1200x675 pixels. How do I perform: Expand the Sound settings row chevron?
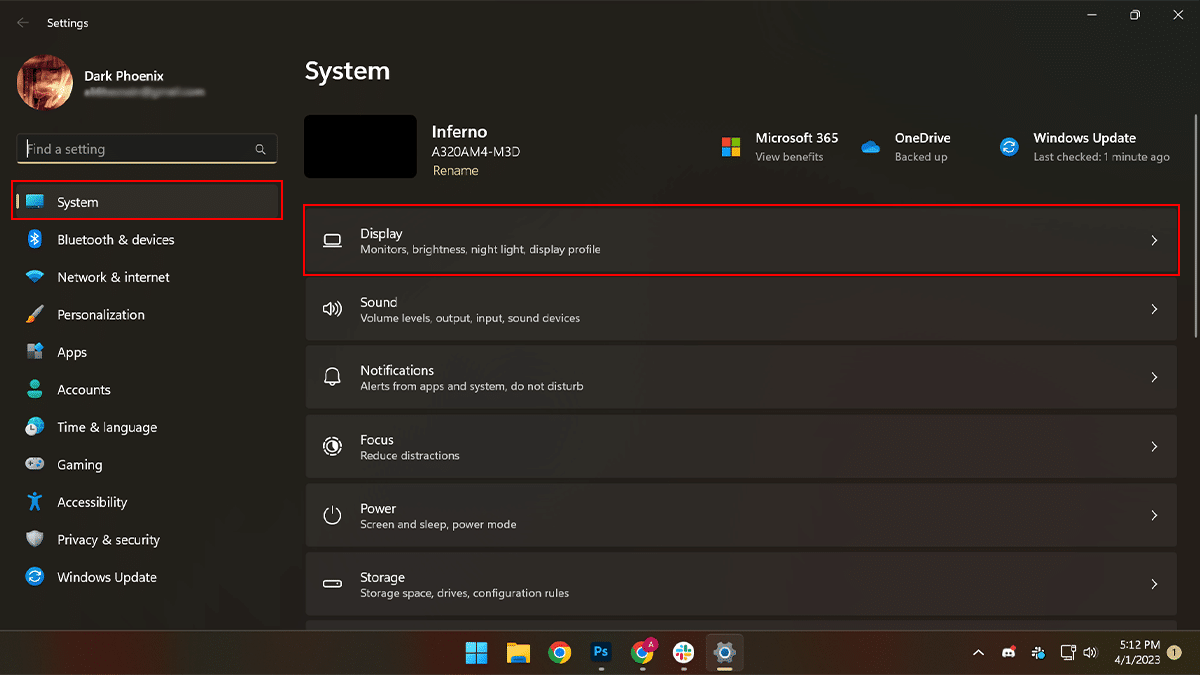tap(1154, 309)
